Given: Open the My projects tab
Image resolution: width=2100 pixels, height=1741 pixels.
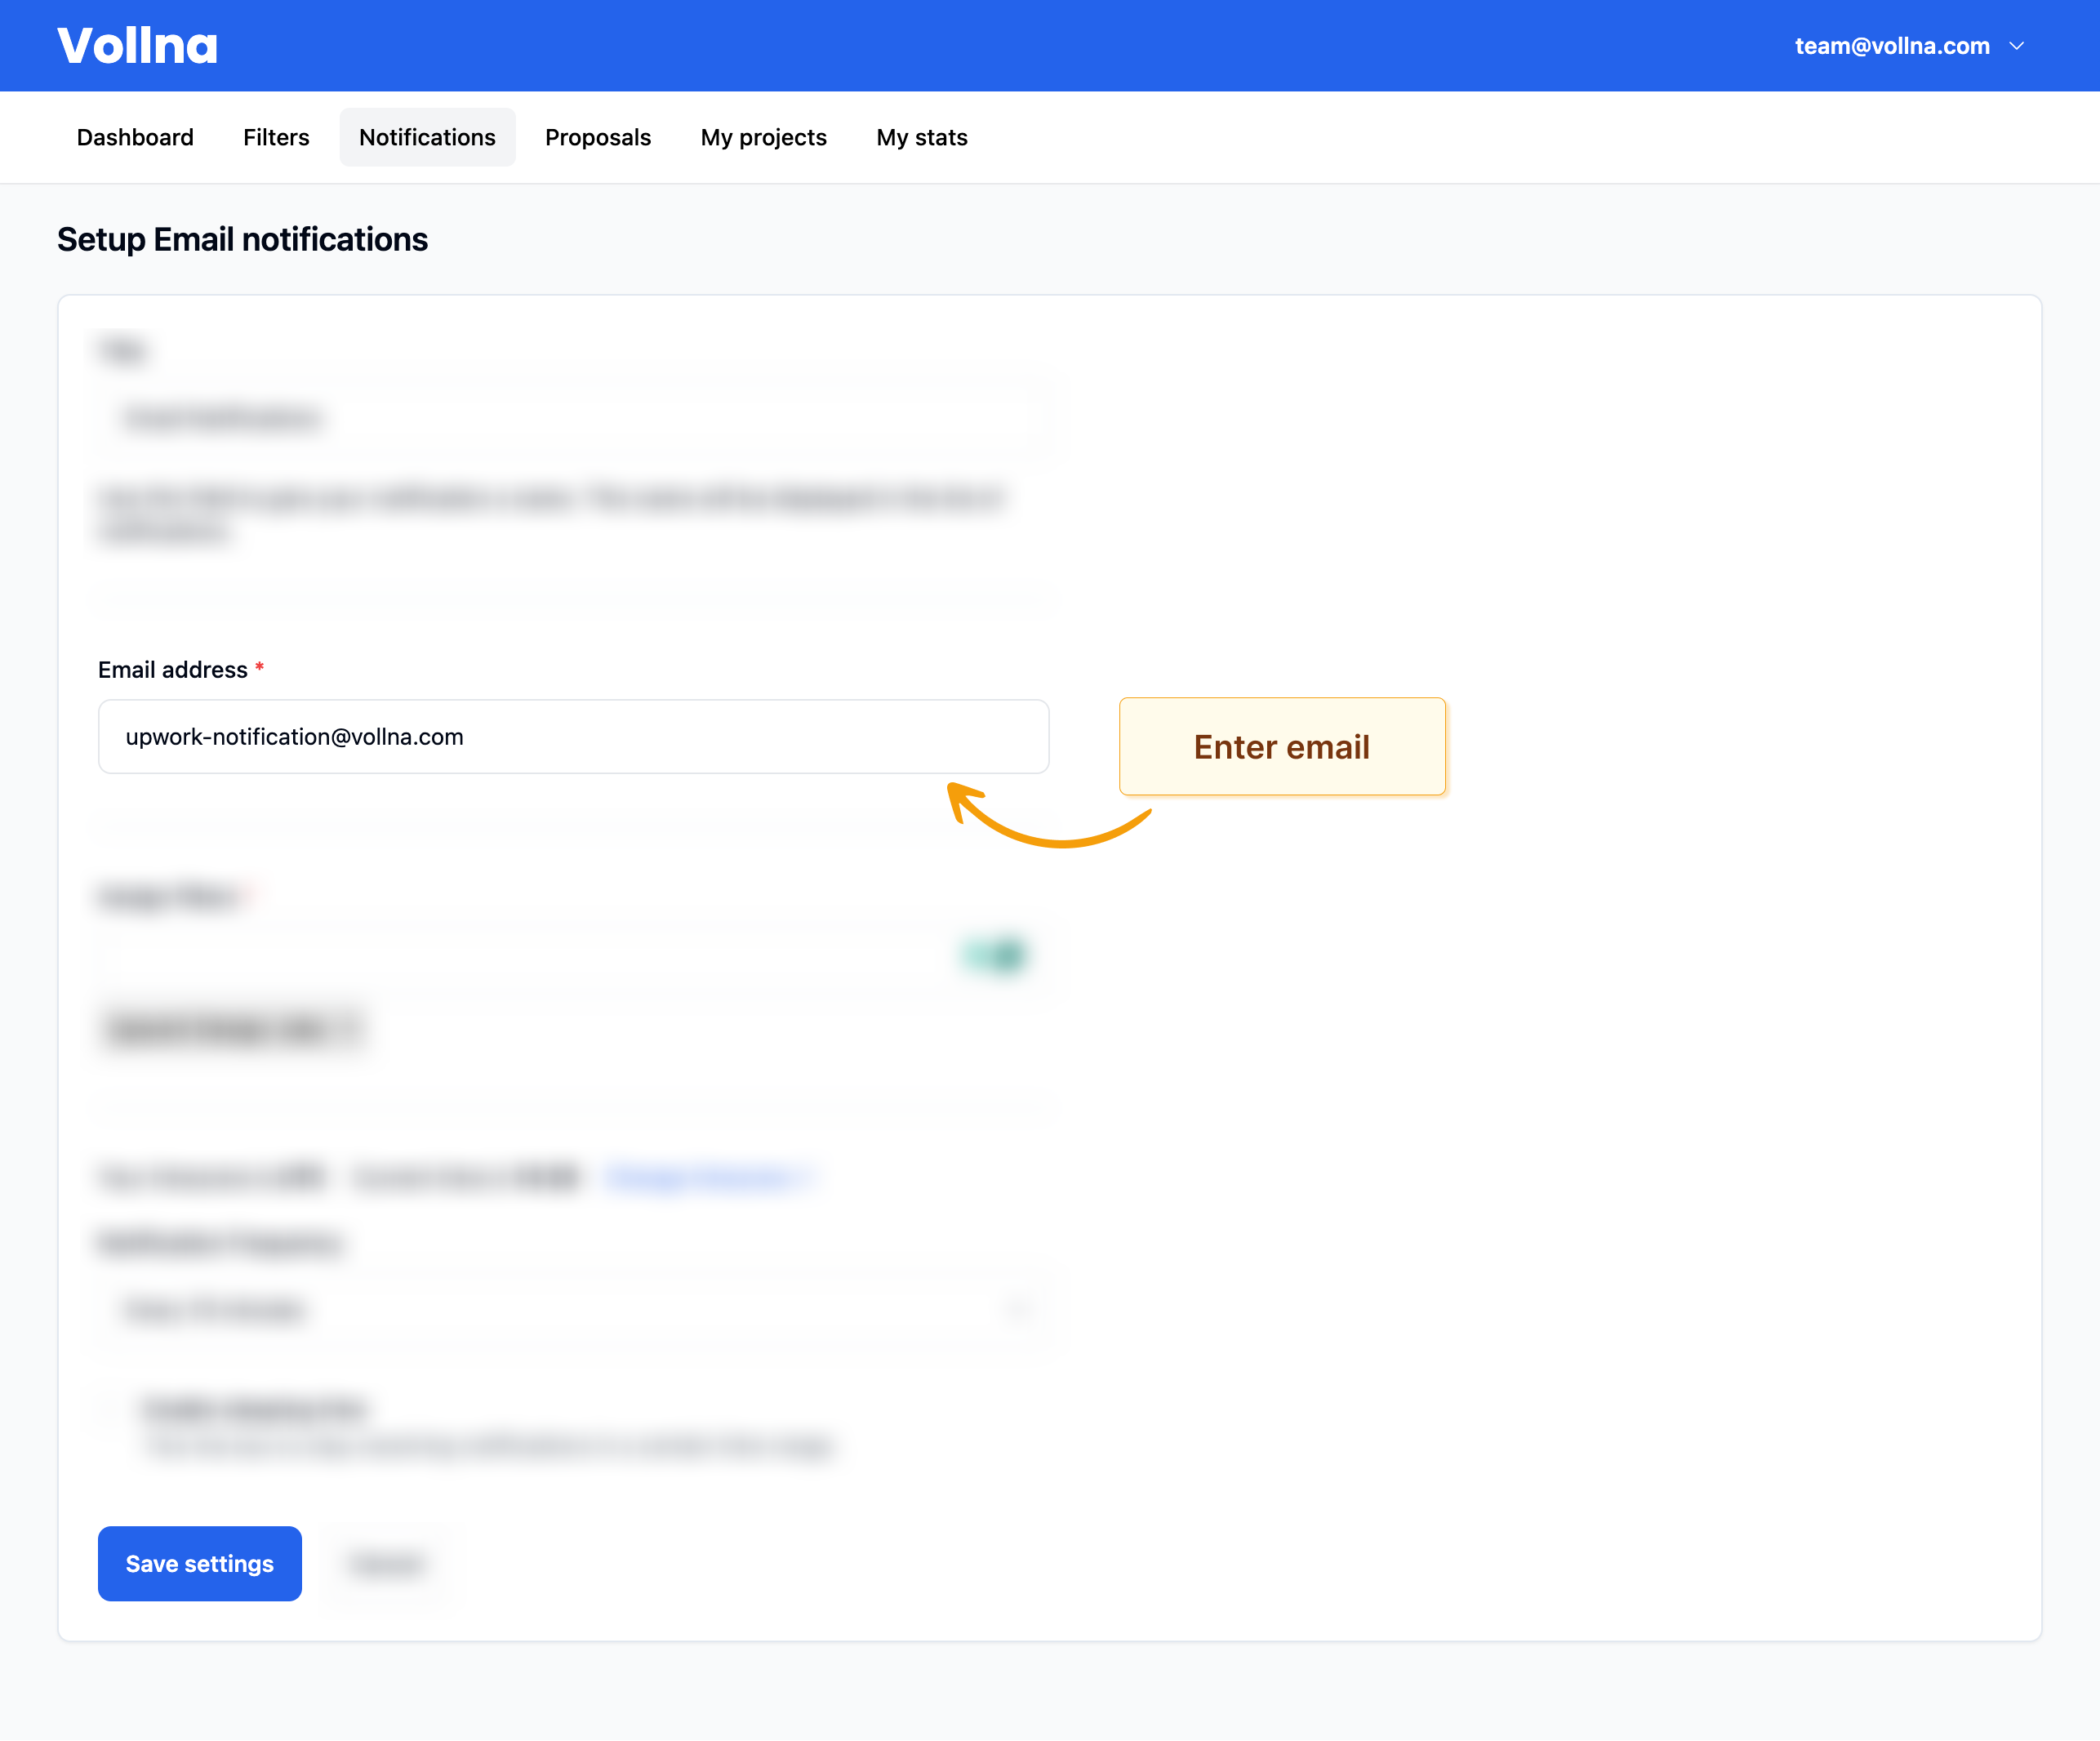Looking at the screenshot, I should [763, 137].
